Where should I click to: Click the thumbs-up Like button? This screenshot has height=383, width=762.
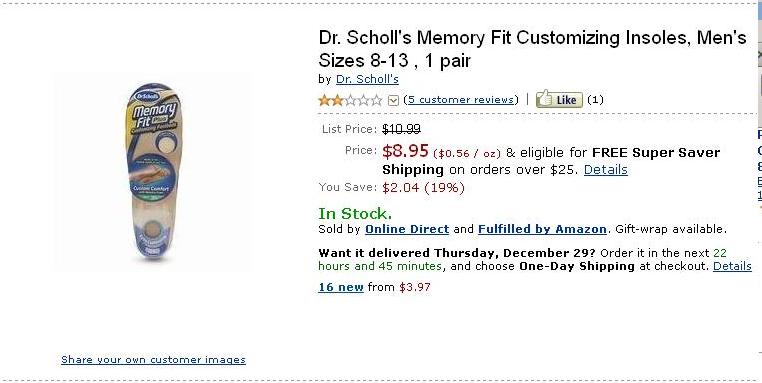pyautogui.click(x=559, y=99)
